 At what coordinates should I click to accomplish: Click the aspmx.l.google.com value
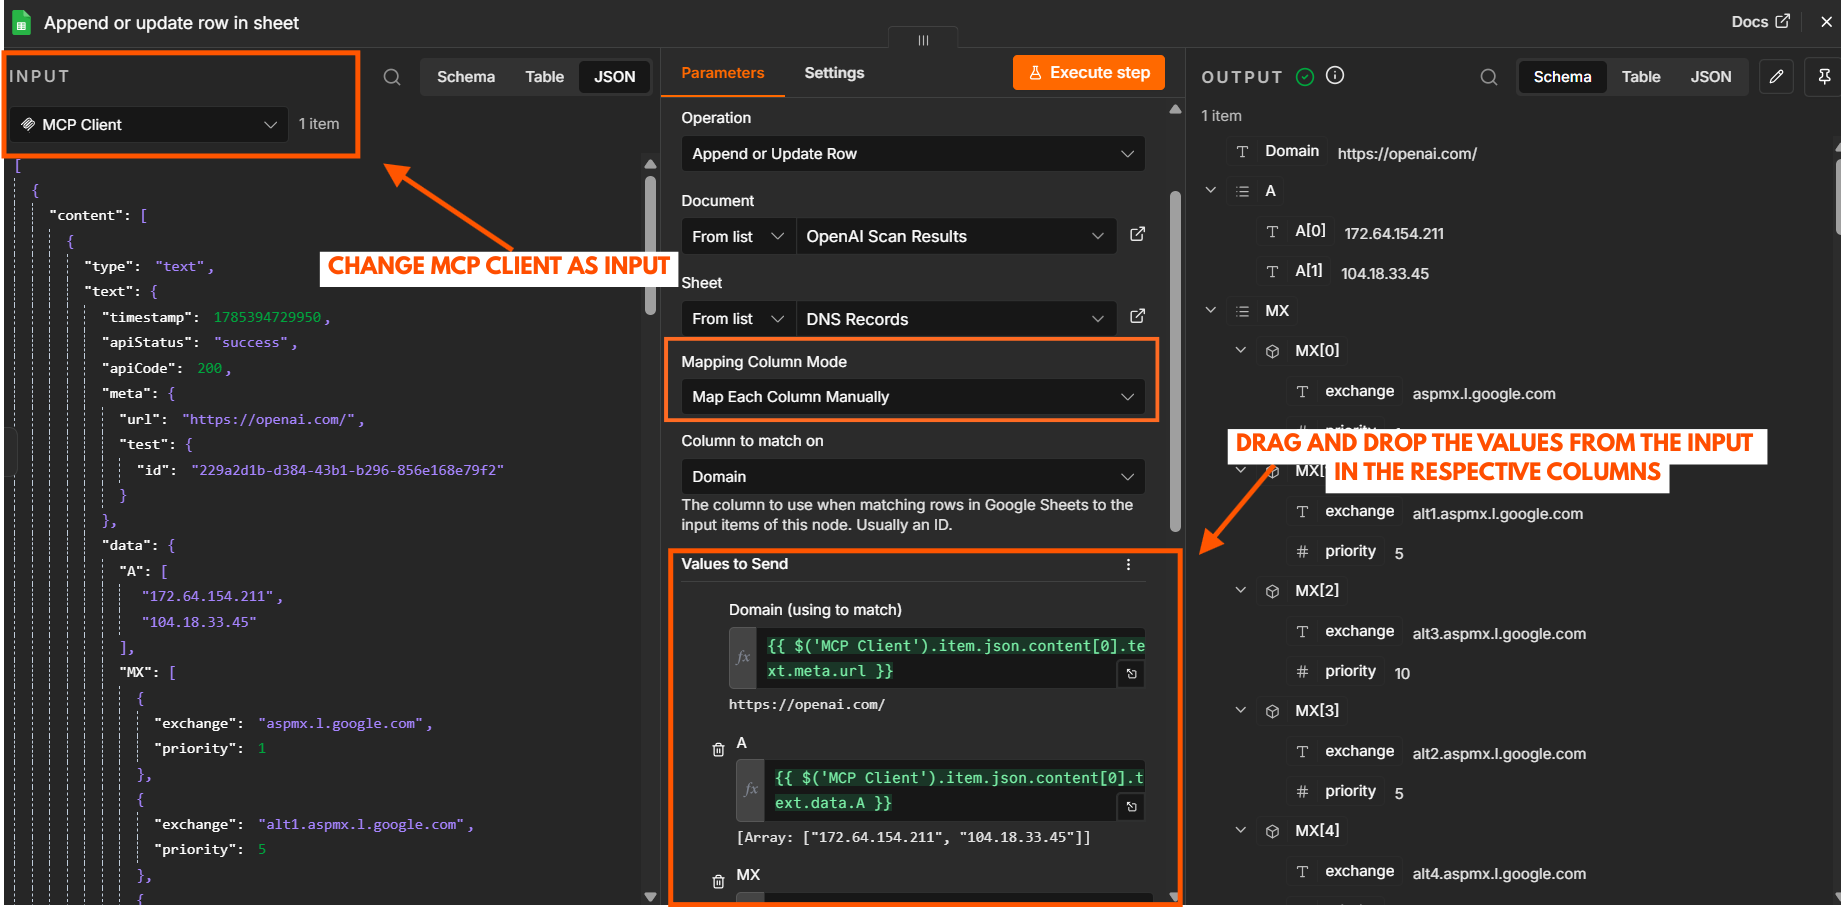click(x=1484, y=394)
